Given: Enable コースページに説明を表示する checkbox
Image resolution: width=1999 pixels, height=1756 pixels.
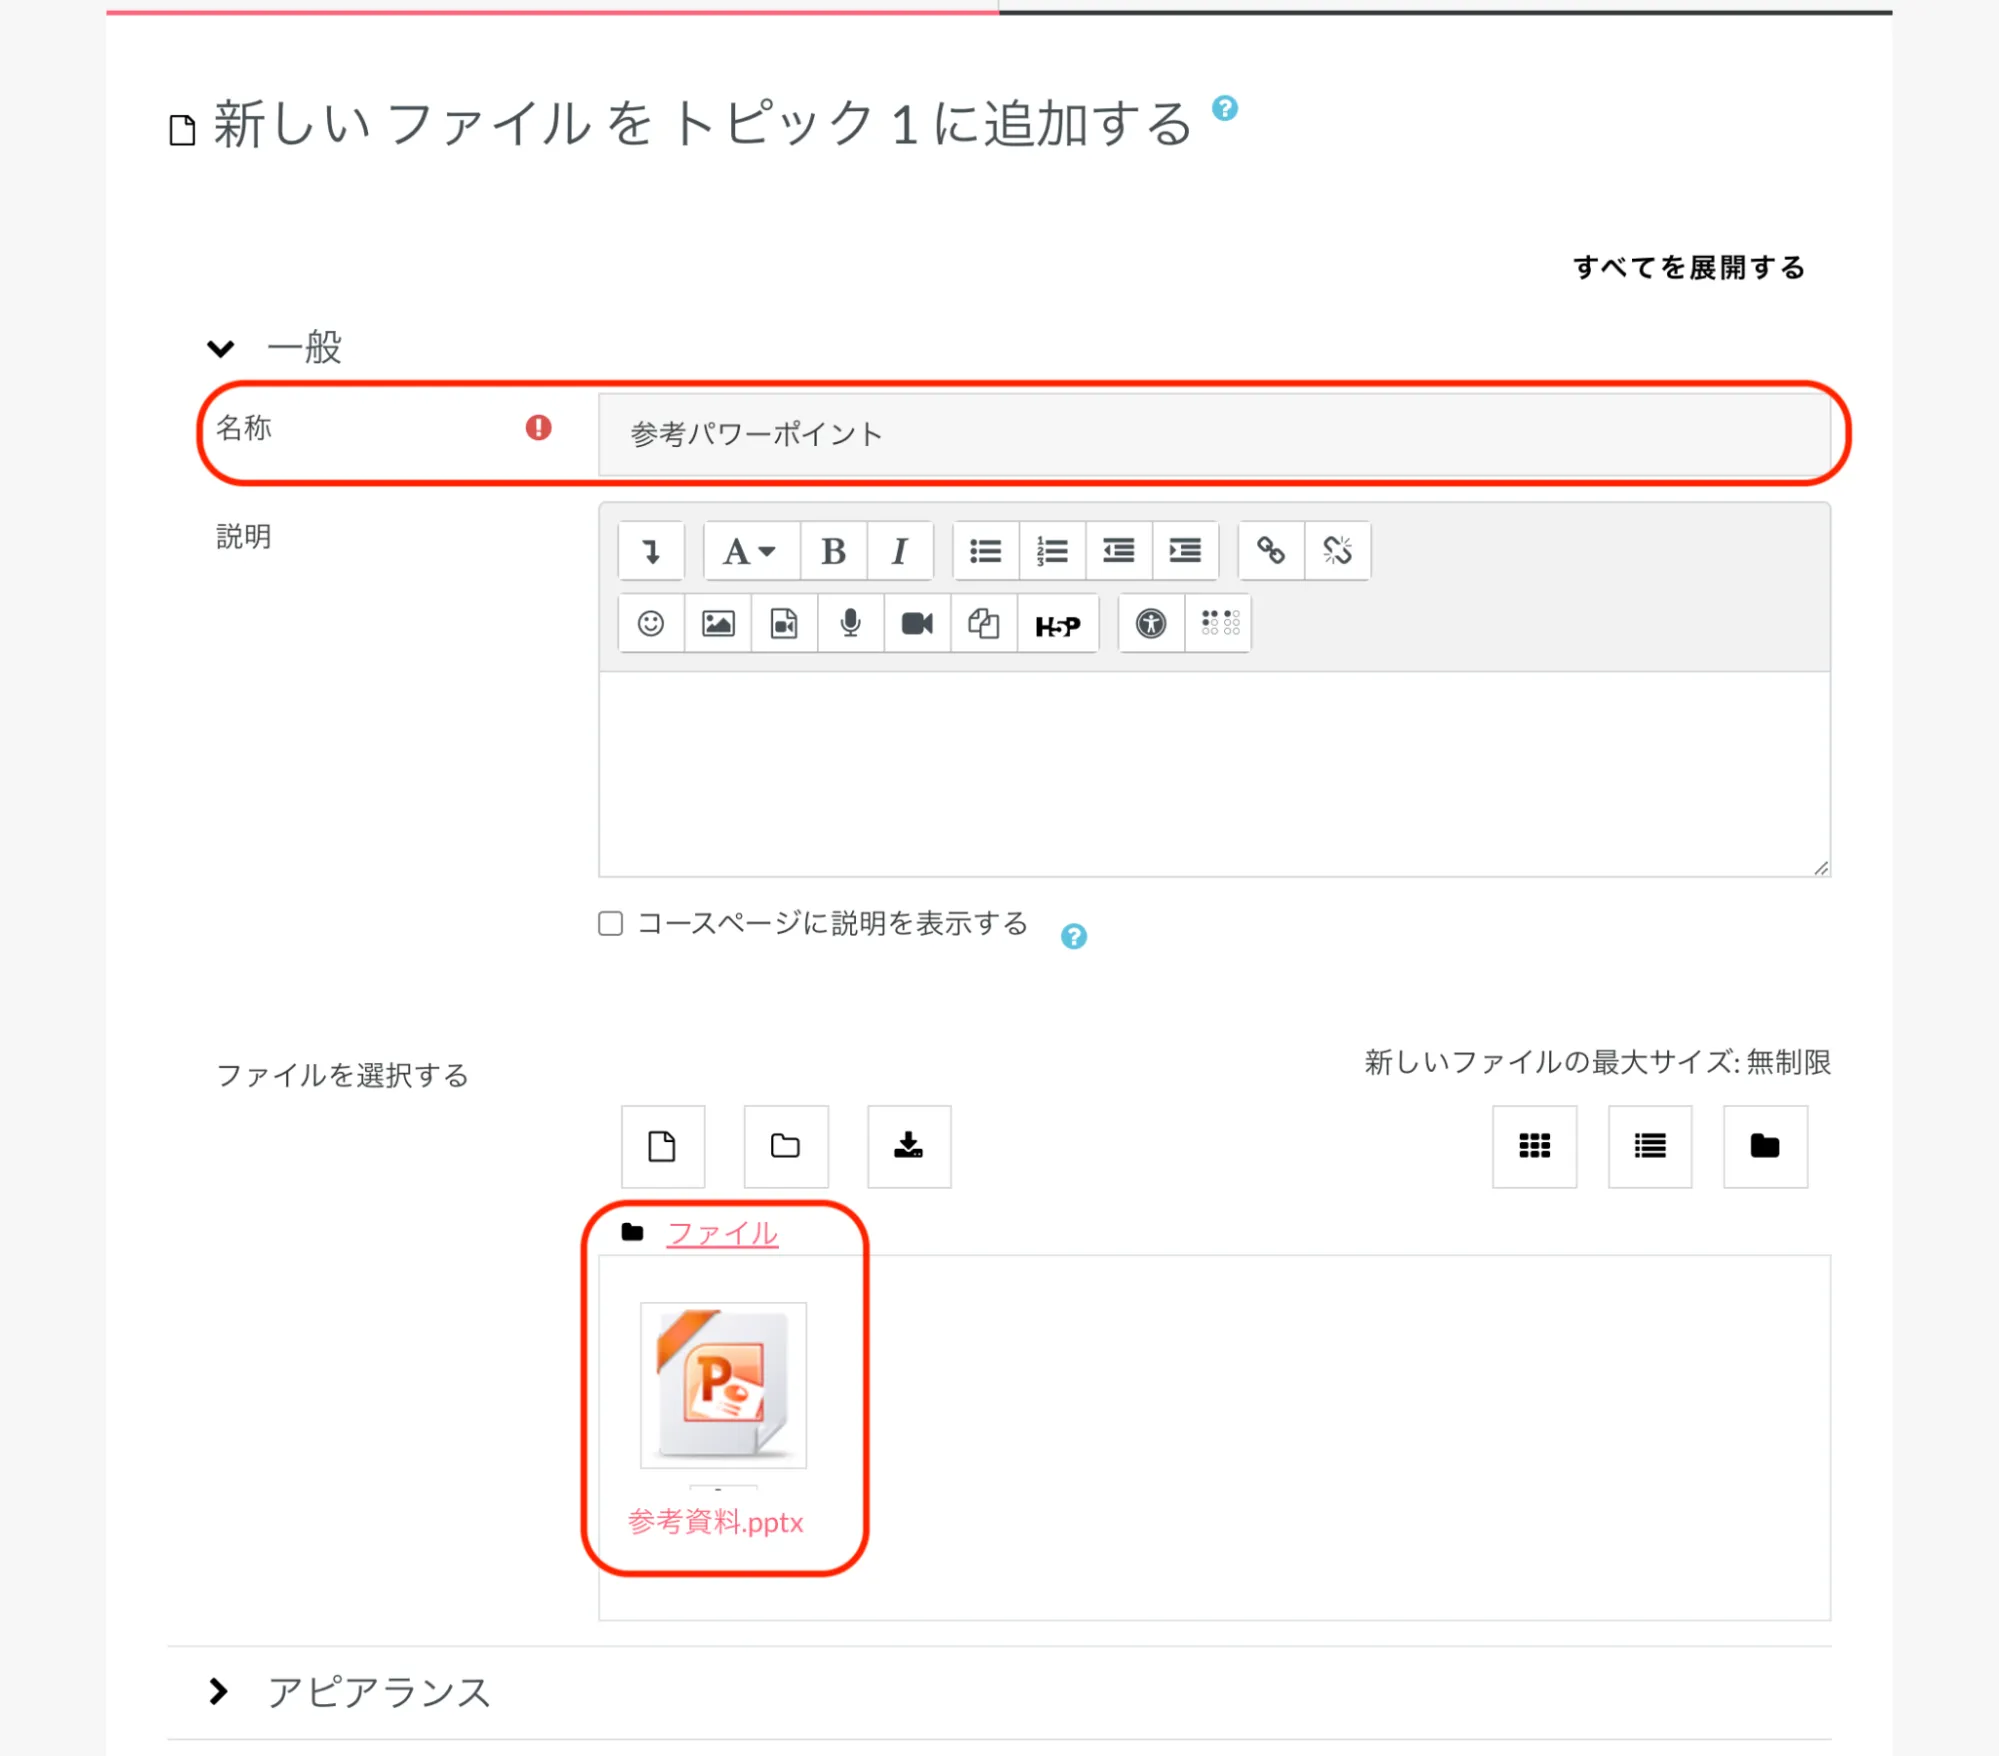Looking at the screenshot, I should pyautogui.click(x=610, y=923).
